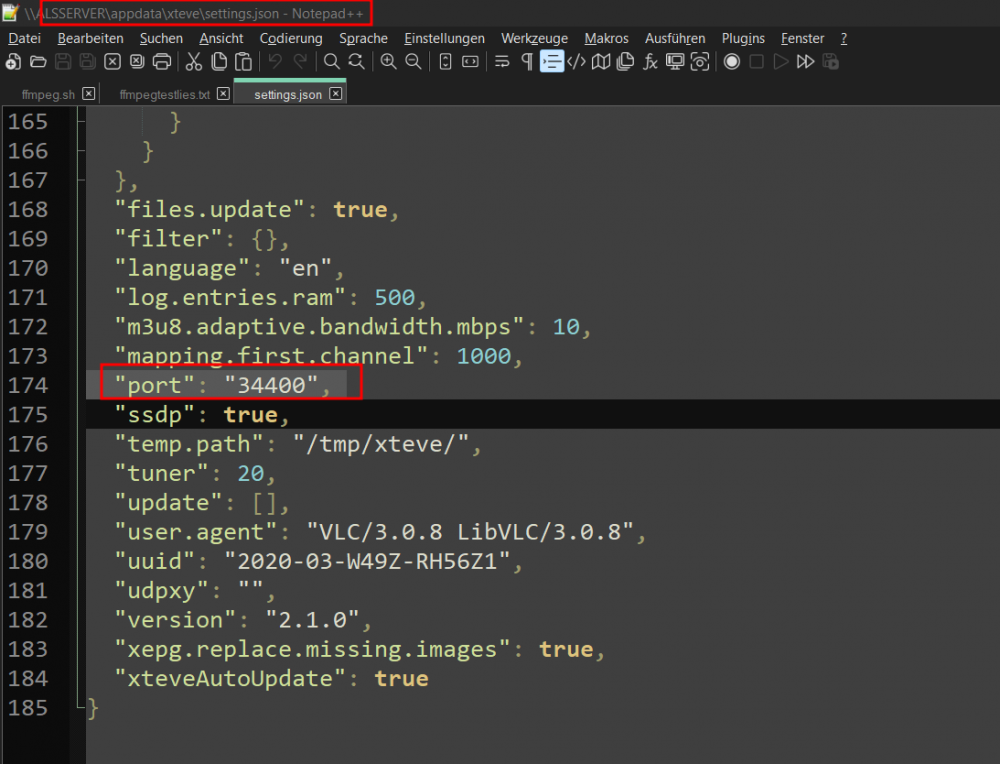Toggle synchronized horizontal scrolling icon
This screenshot has width=1000, height=764.
click(470, 62)
